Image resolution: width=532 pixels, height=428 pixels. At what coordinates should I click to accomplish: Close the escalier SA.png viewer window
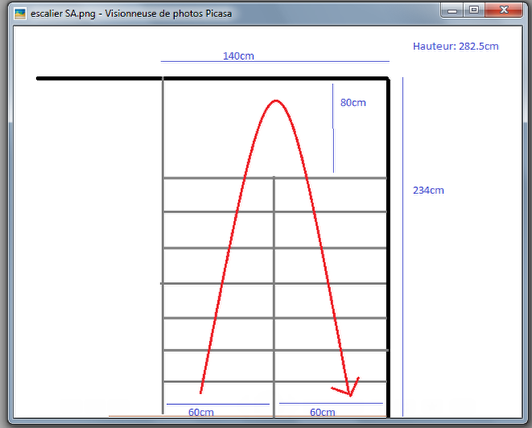point(504,10)
